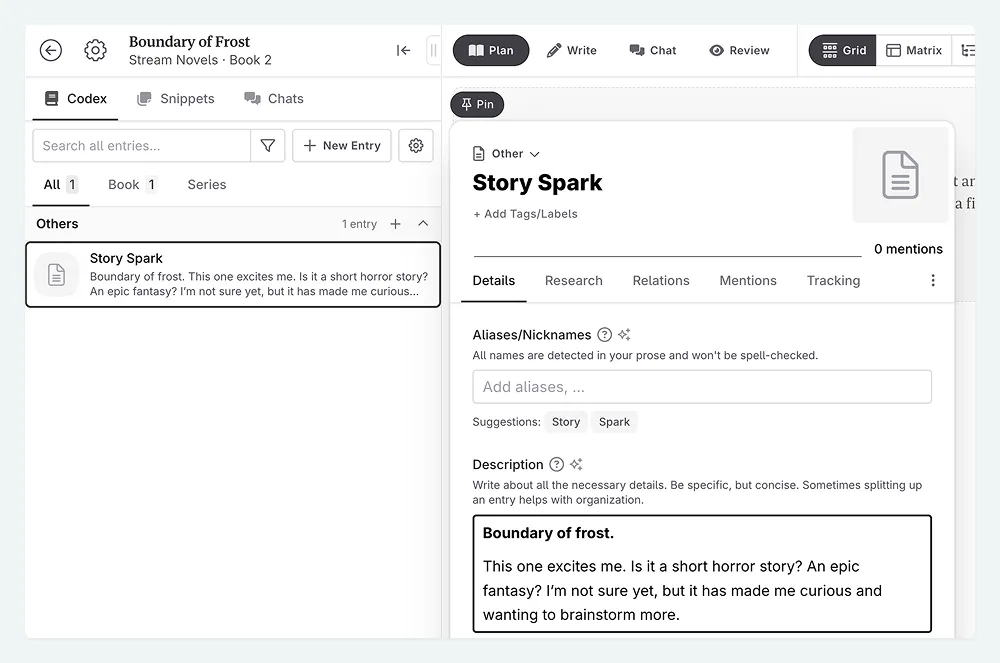1000x663 pixels.
Task: Open the Relations tab
Action: click(x=661, y=281)
